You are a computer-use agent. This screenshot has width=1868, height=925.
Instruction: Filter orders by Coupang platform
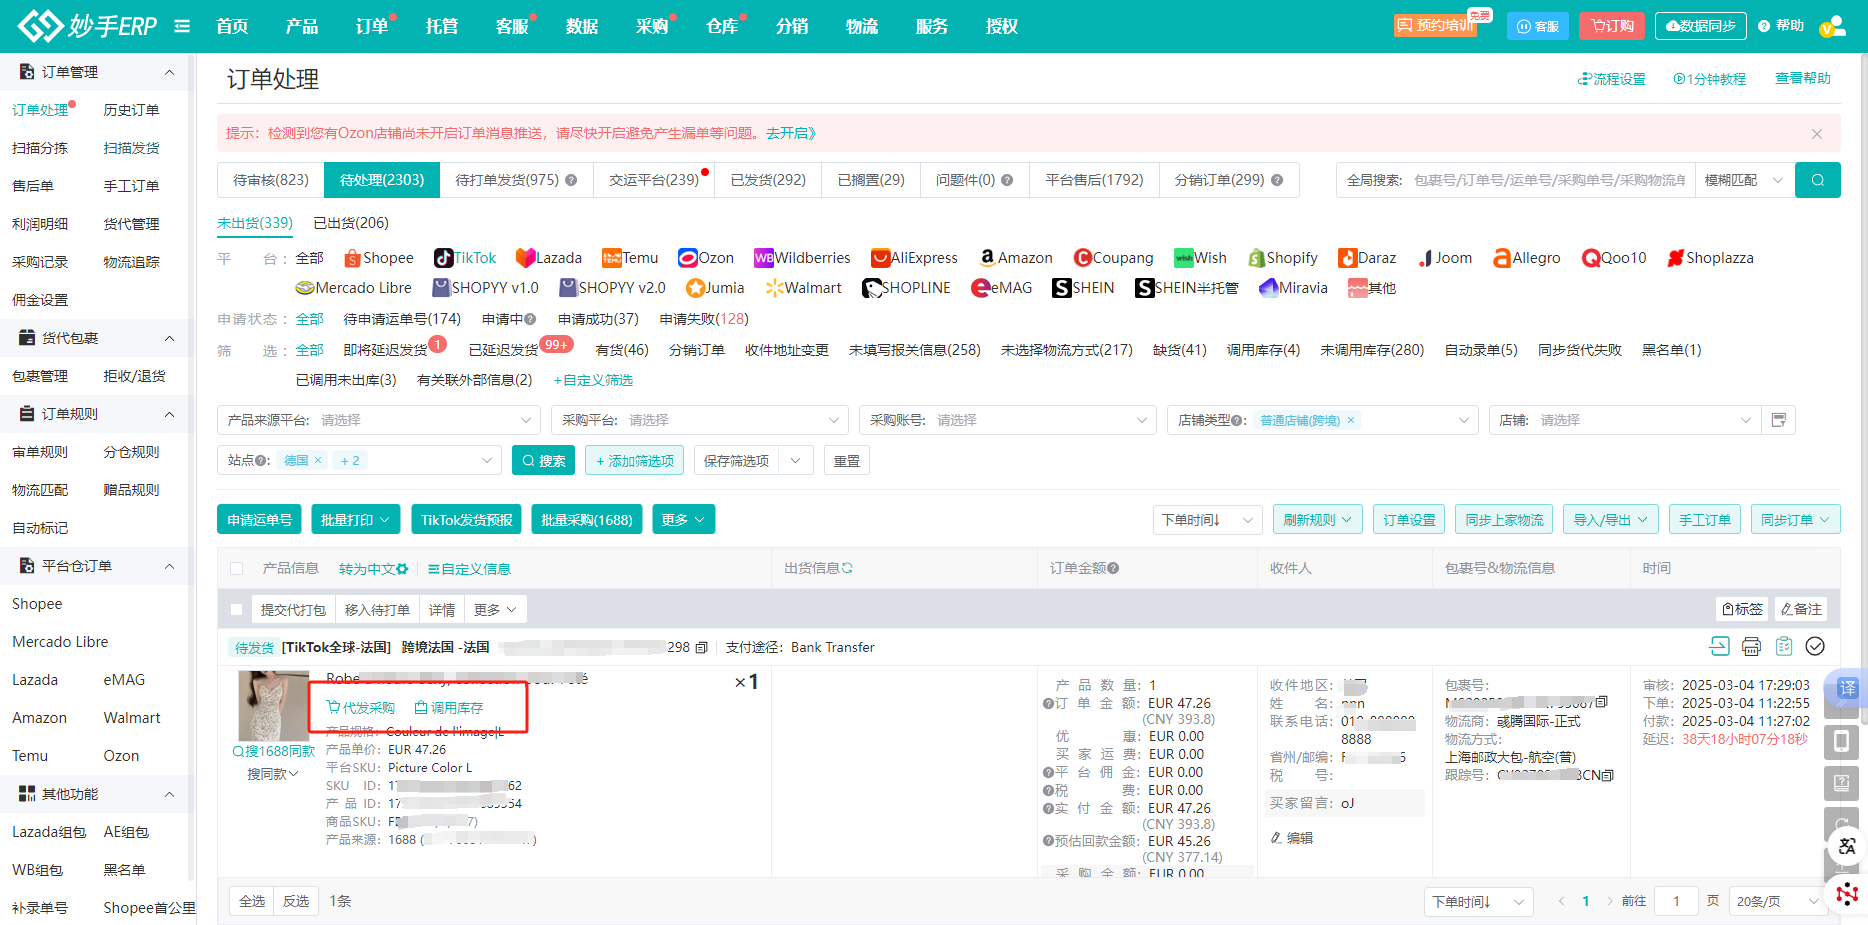(1113, 258)
